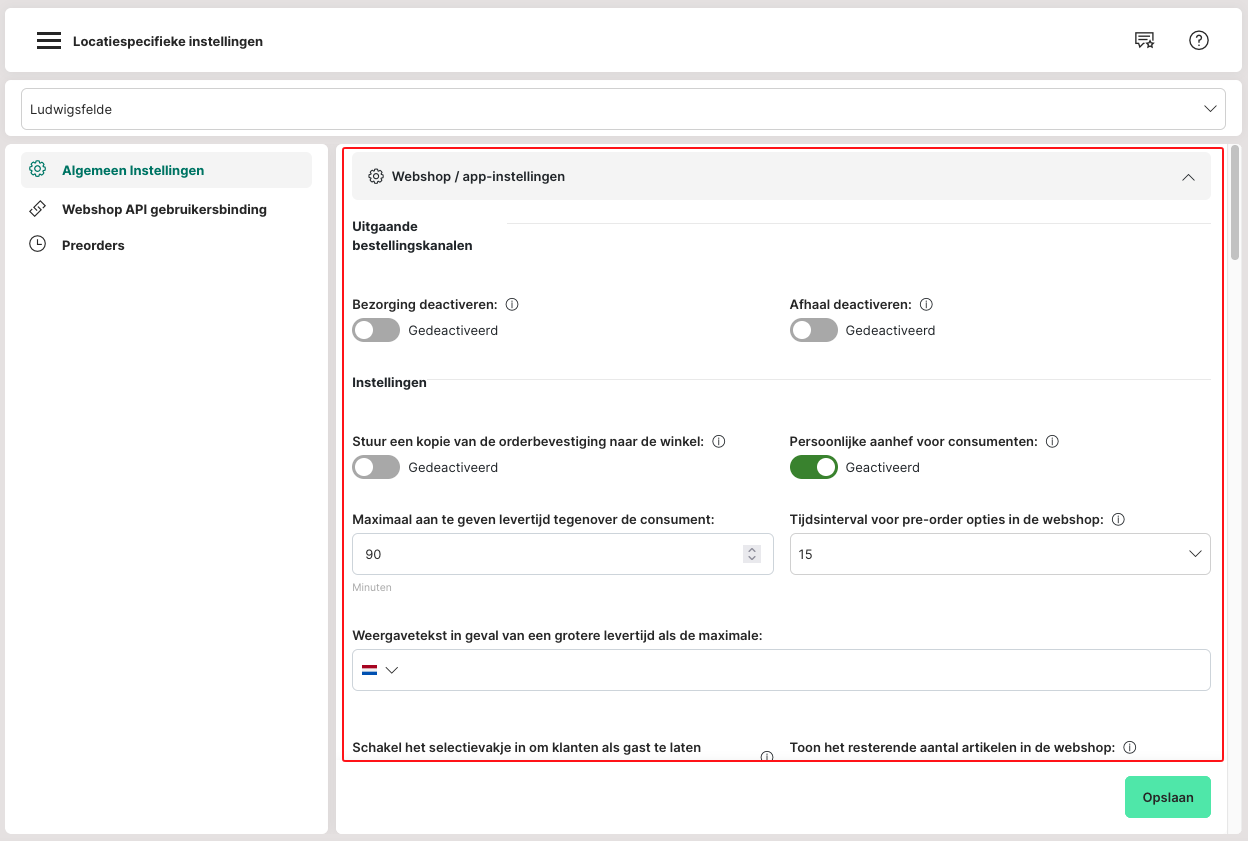The width and height of the screenshot is (1248, 841).
Task: Click the feedback chat icon in header
Action: pyautogui.click(x=1144, y=40)
